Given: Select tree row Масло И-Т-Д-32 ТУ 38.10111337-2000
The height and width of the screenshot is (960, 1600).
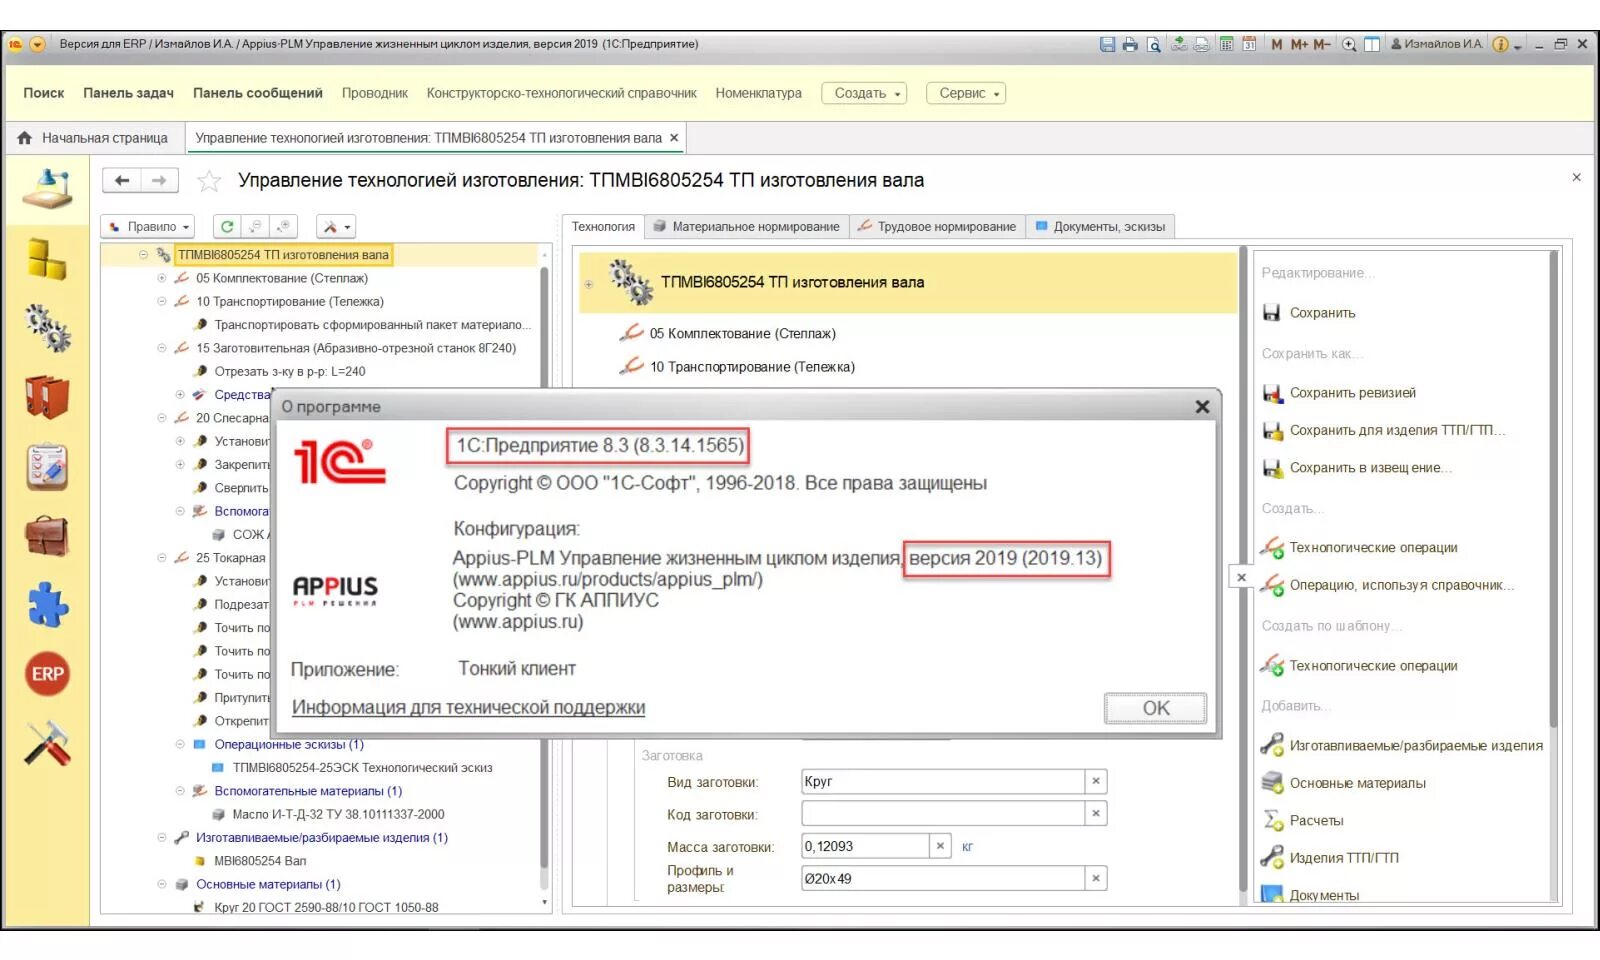Looking at the screenshot, I should (338, 814).
